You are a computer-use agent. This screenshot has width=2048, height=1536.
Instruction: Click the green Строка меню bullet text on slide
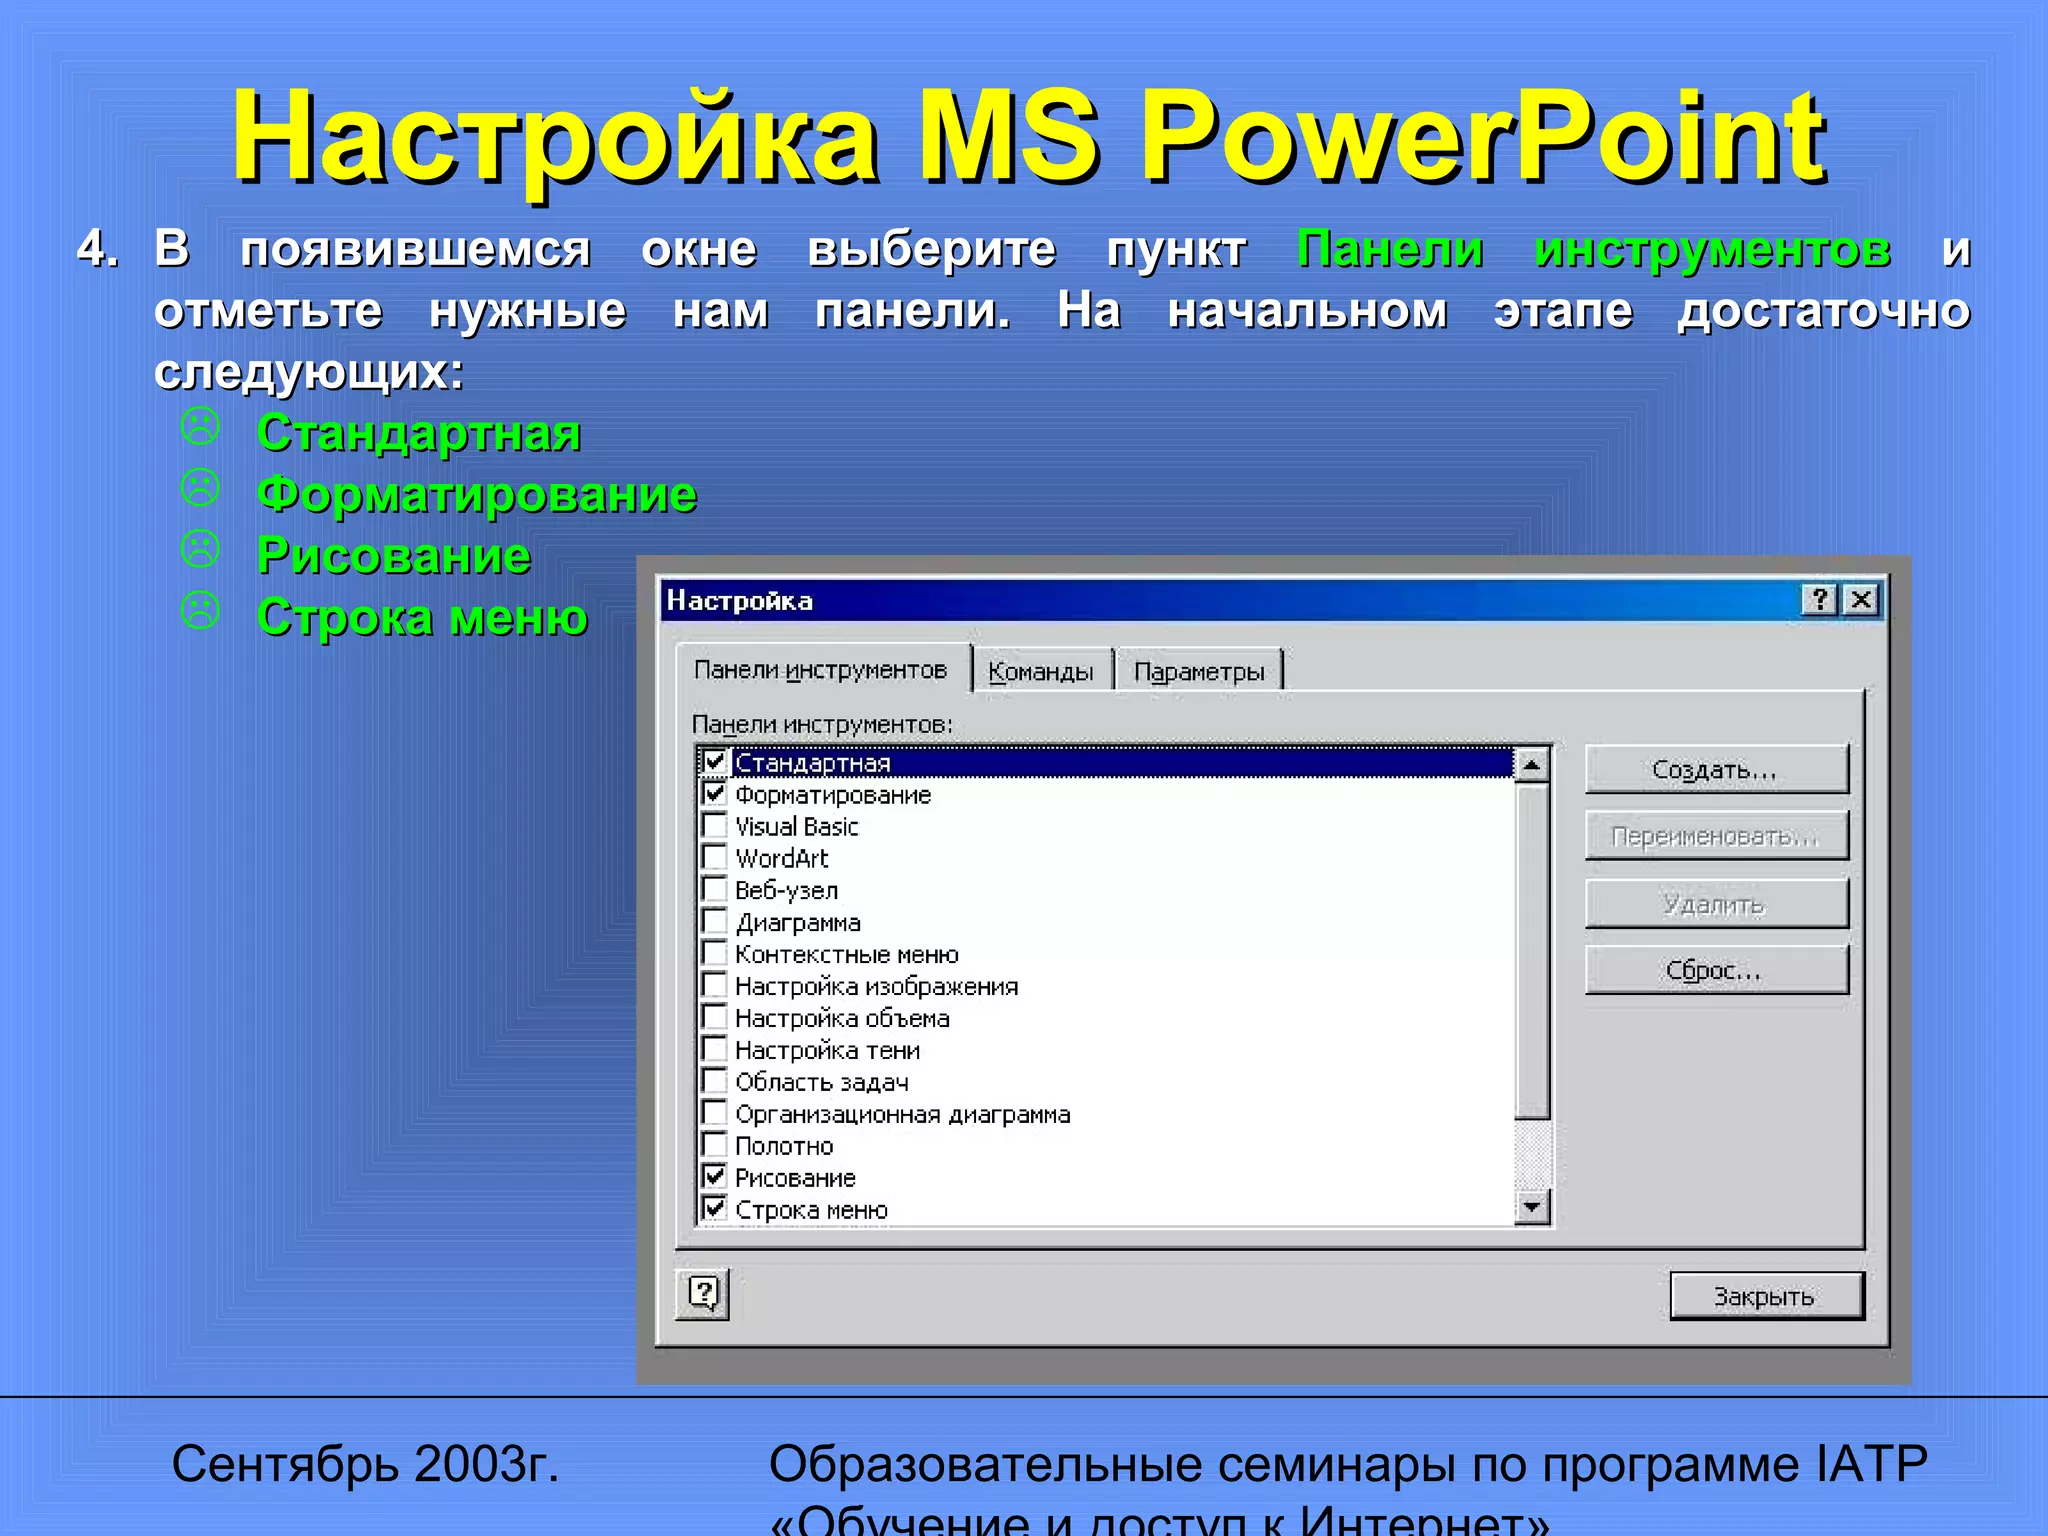pos(422,617)
